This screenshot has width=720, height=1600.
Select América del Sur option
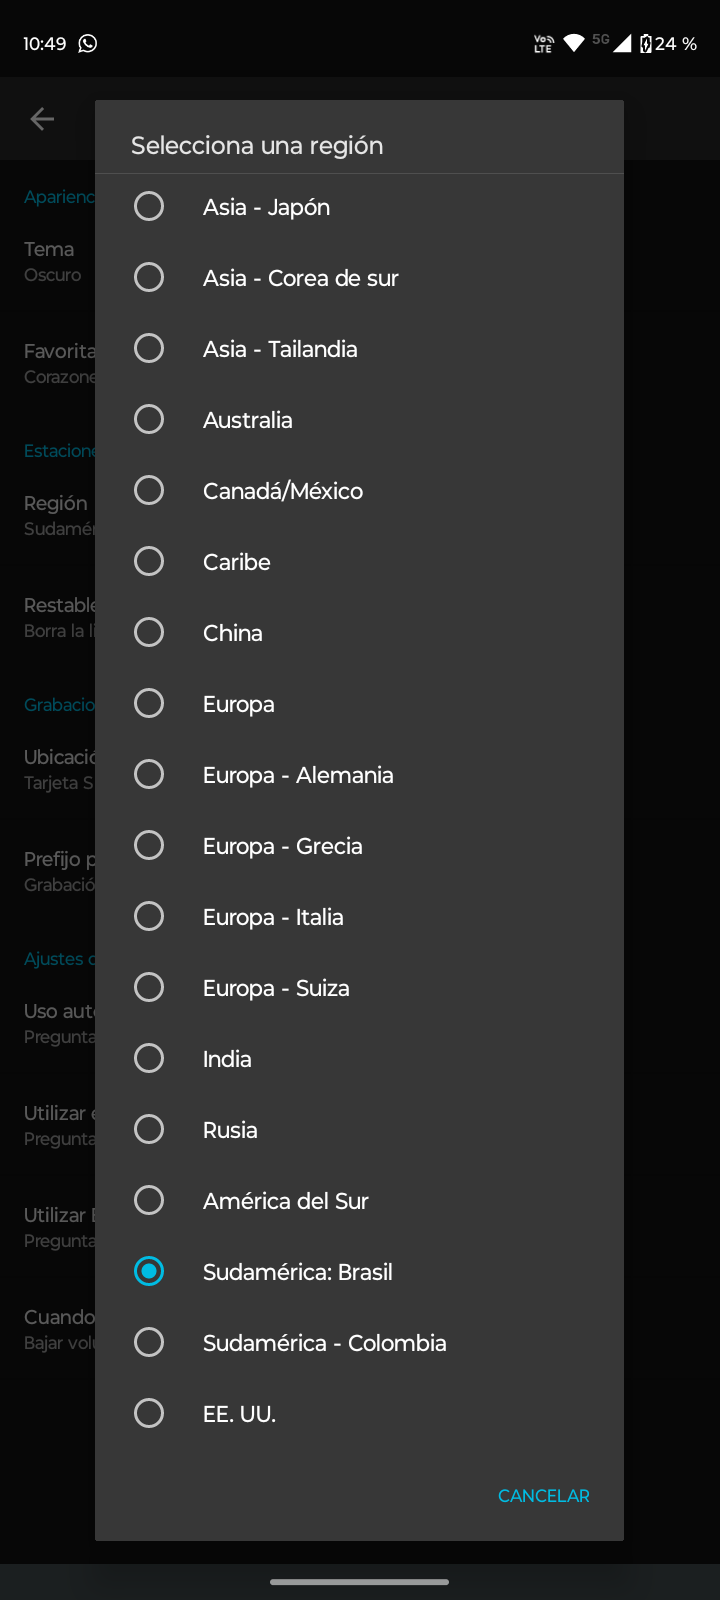pyautogui.click(x=149, y=1201)
